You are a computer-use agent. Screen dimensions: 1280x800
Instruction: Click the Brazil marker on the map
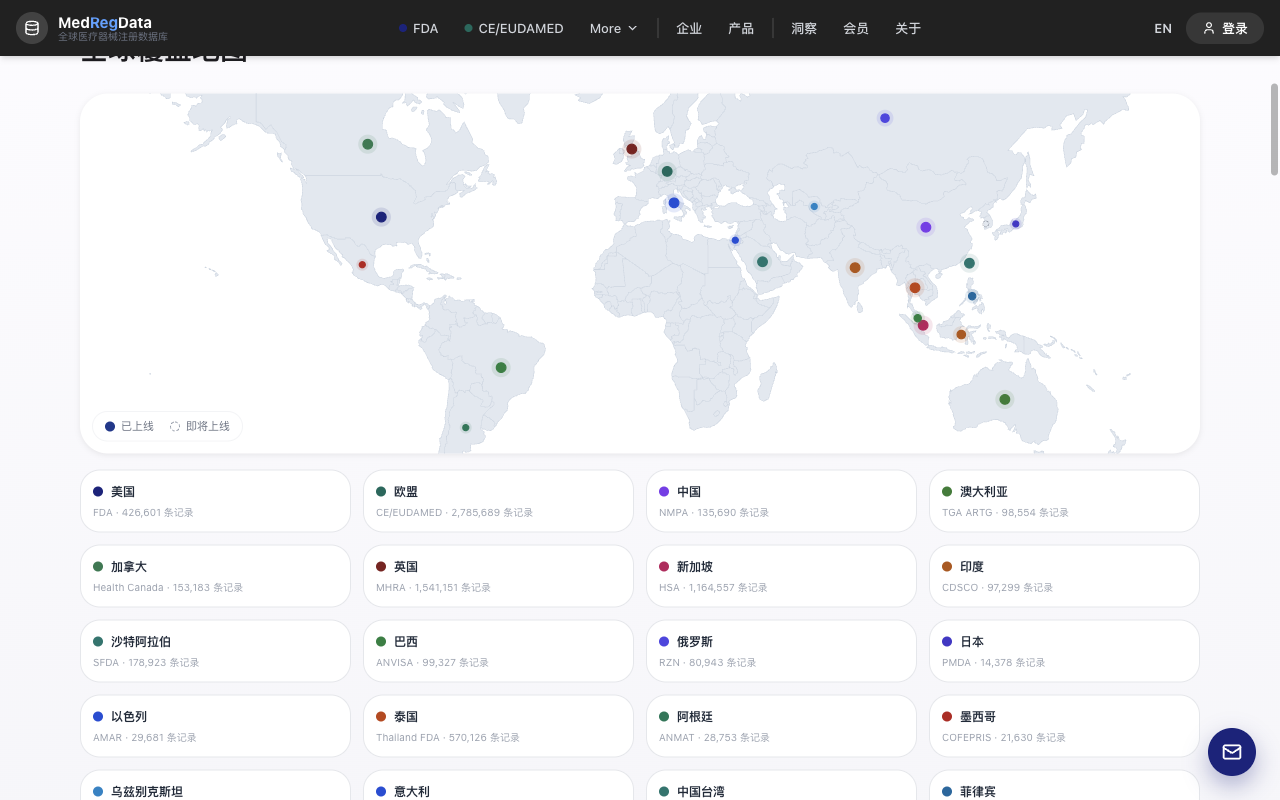[501, 368]
